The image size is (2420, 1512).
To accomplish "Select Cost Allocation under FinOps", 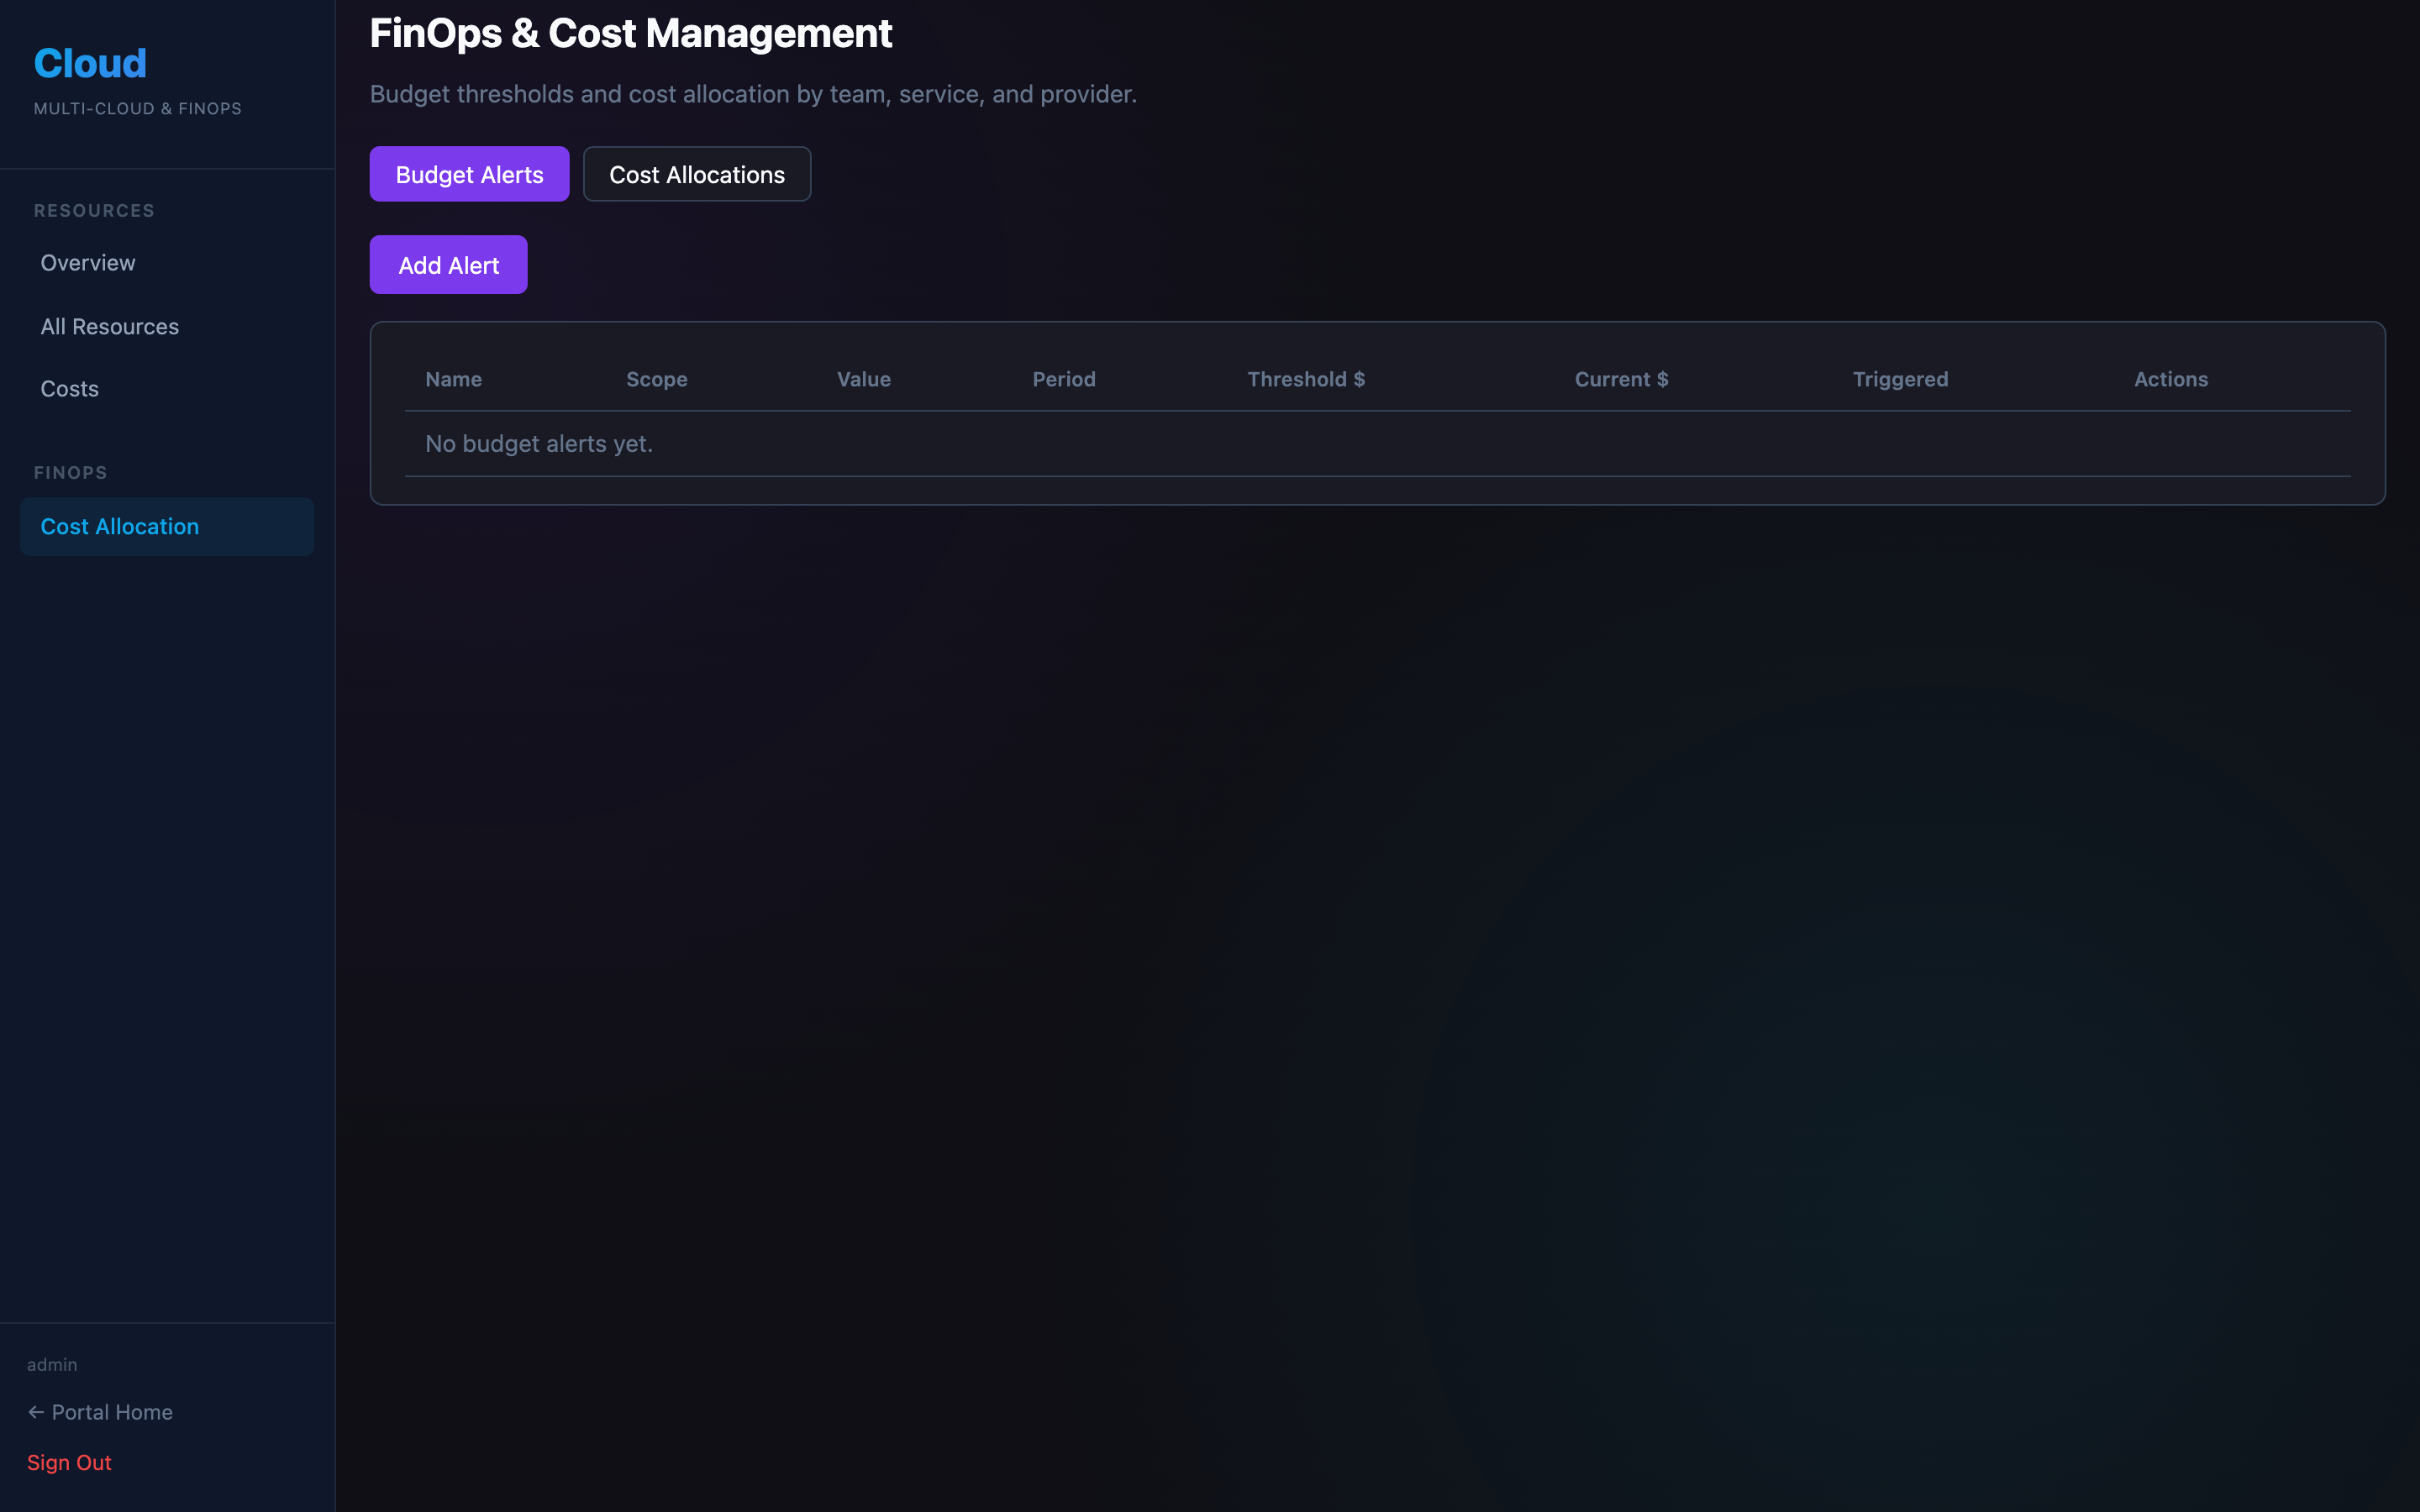I will (120, 527).
